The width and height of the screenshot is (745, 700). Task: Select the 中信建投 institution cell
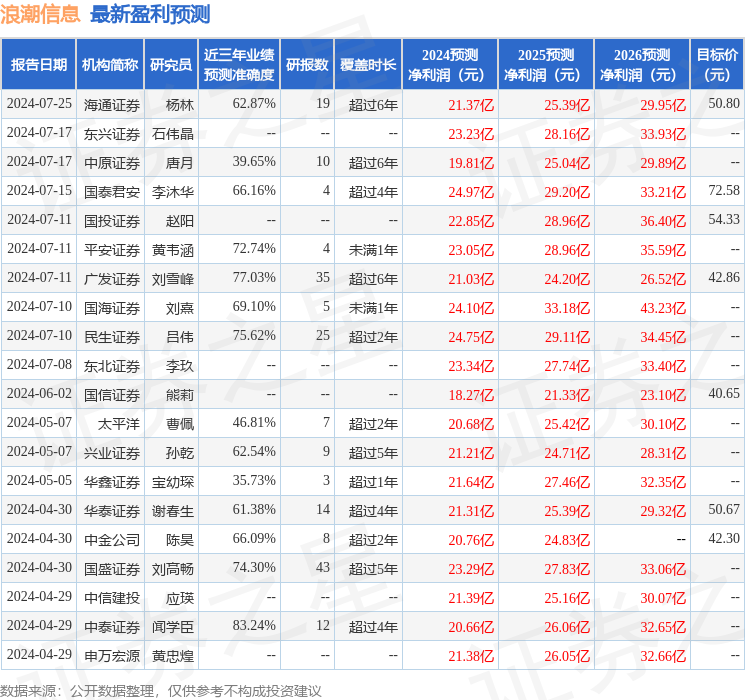(112, 598)
